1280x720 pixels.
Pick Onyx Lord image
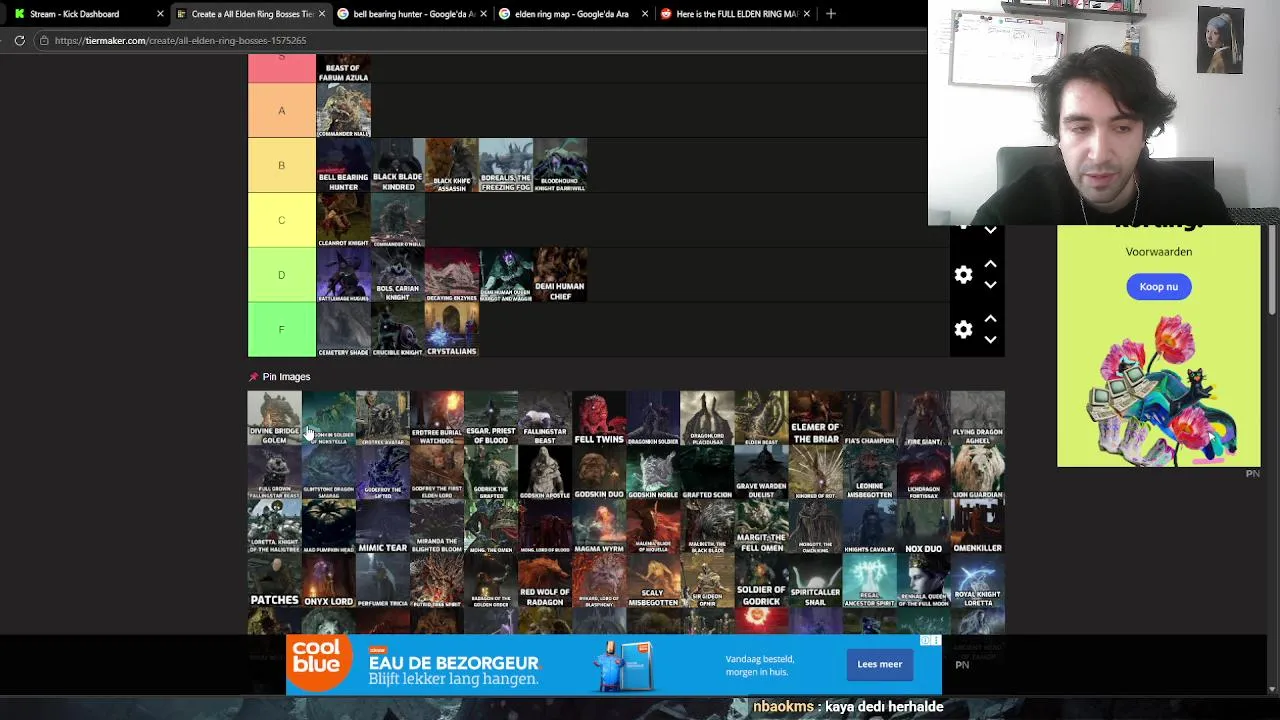328,580
